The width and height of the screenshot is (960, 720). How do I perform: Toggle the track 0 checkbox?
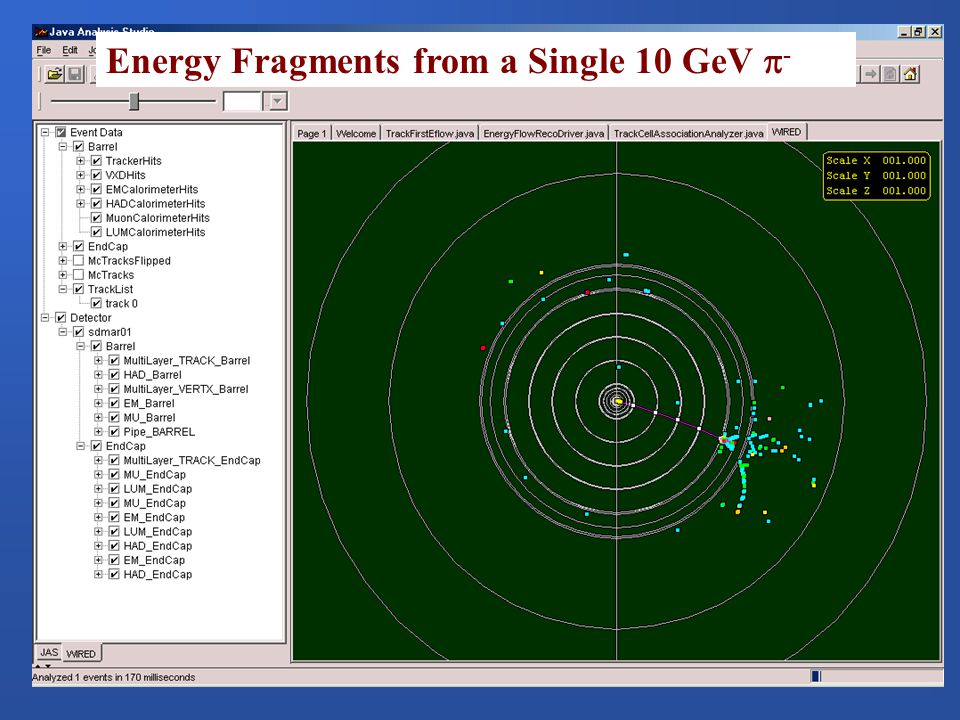96,303
